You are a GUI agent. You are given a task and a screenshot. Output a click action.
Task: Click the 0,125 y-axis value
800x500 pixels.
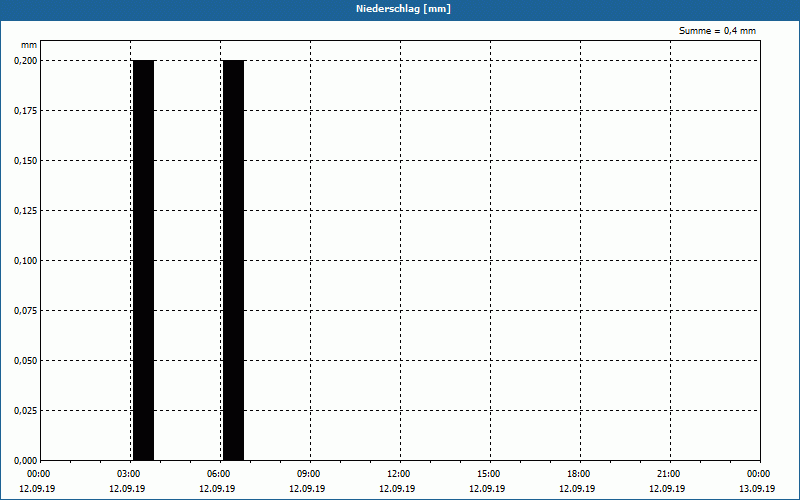26,211
